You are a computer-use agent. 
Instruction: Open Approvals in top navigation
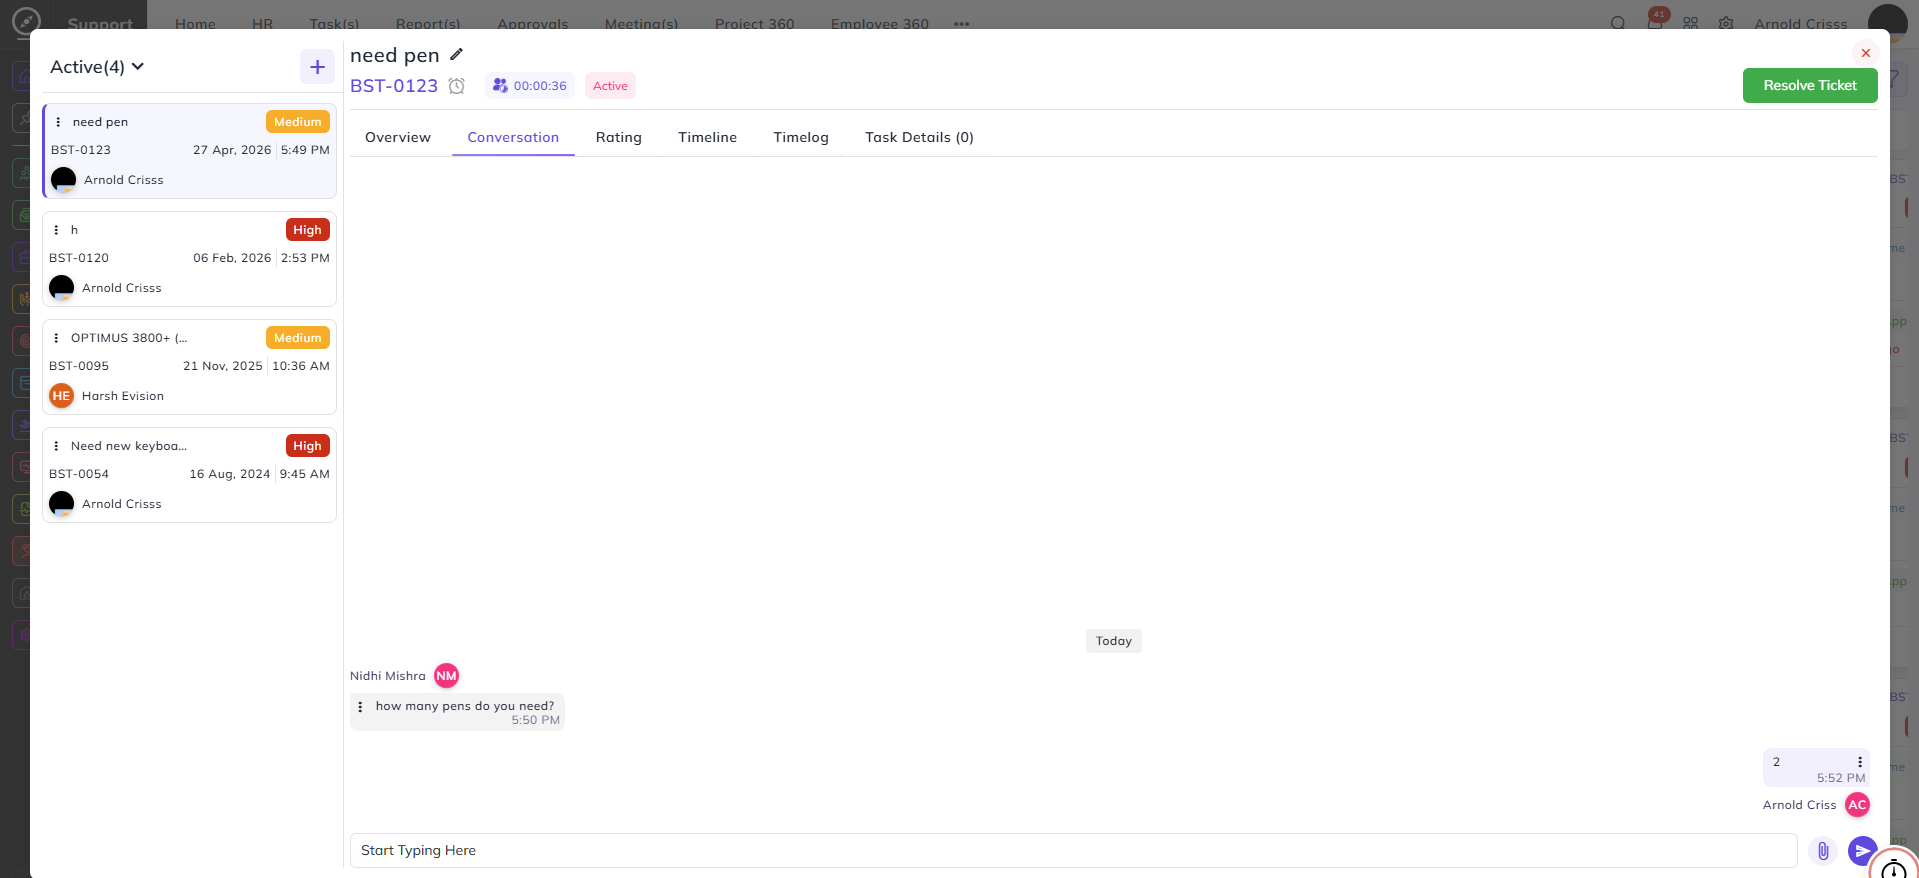pos(533,24)
